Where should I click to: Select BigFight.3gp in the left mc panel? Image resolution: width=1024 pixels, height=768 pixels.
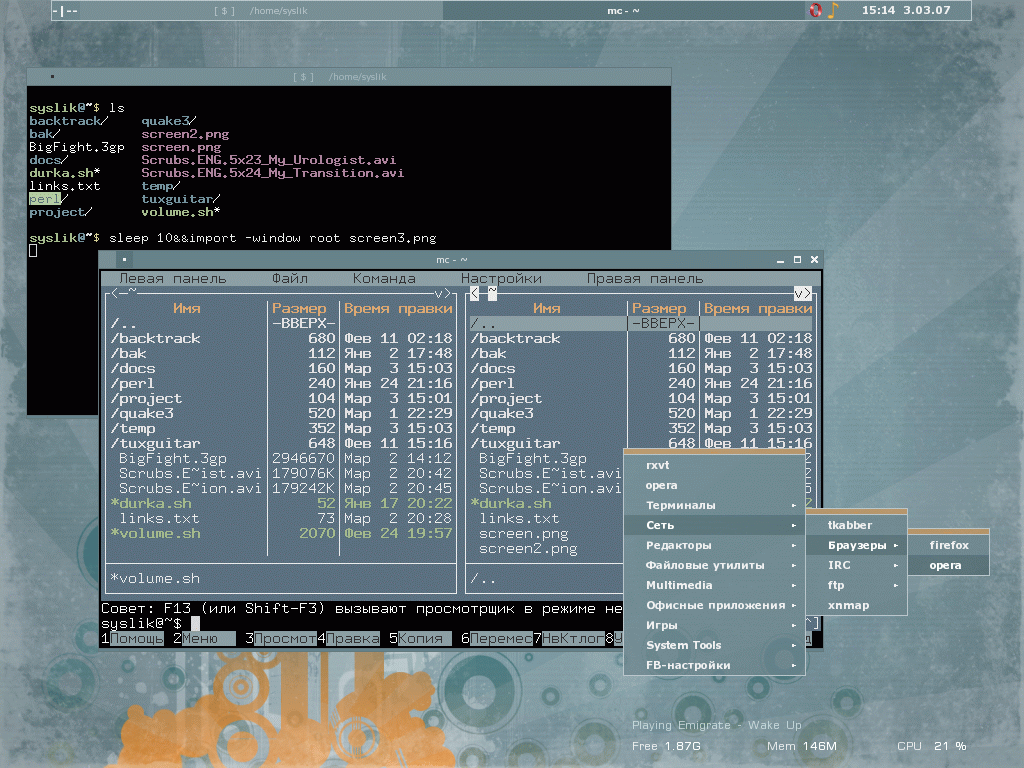(281, 458)
